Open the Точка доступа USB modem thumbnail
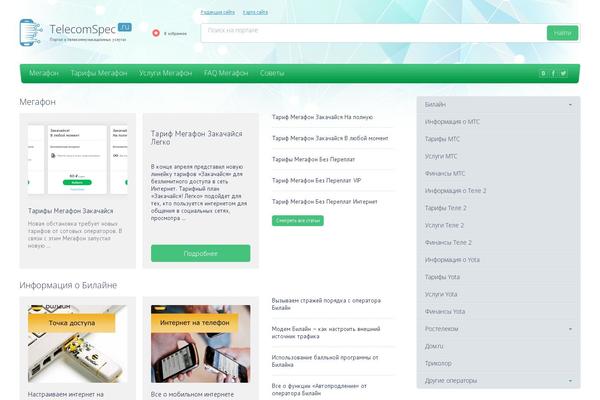Viewport: 600px width, 400px height. point(78,344)
